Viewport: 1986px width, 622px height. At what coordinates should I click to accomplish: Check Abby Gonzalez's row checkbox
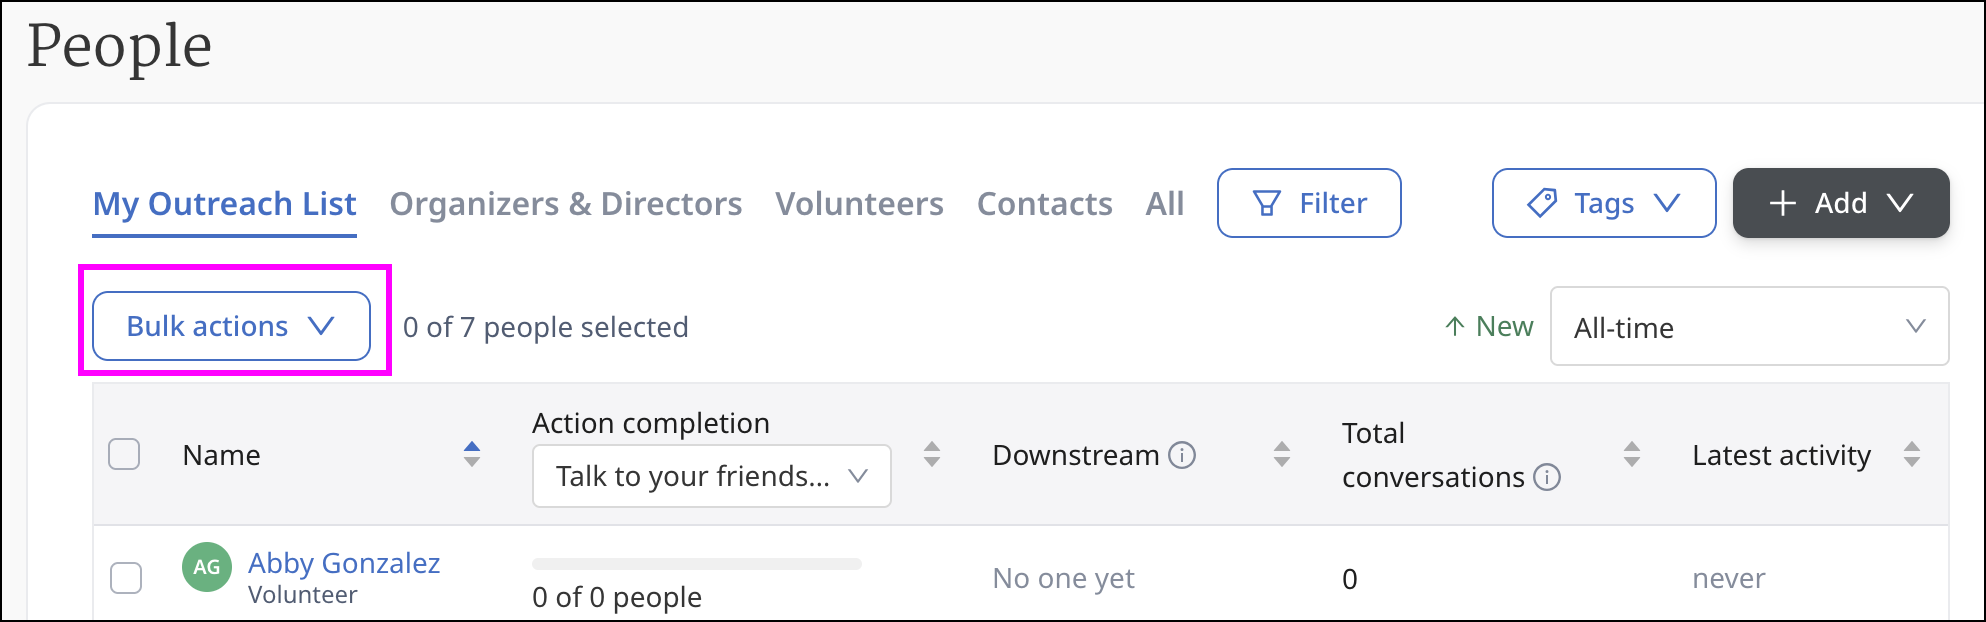pyautogui.click(x=126, y=578)
